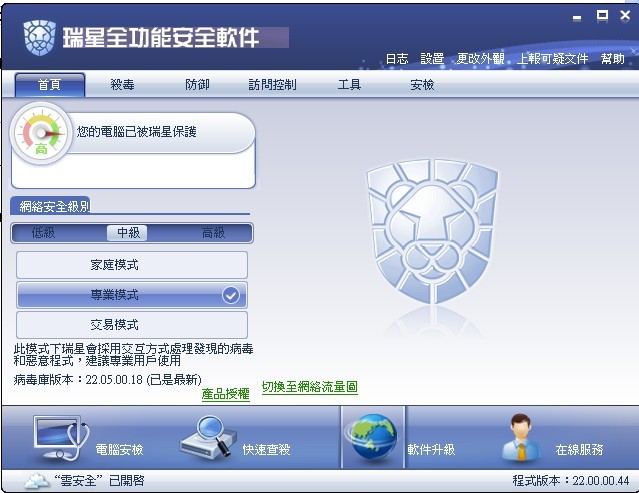639x493 pixels.
Task: Click the 在線服務 label at bottom
Action: (x=579, y=449)
